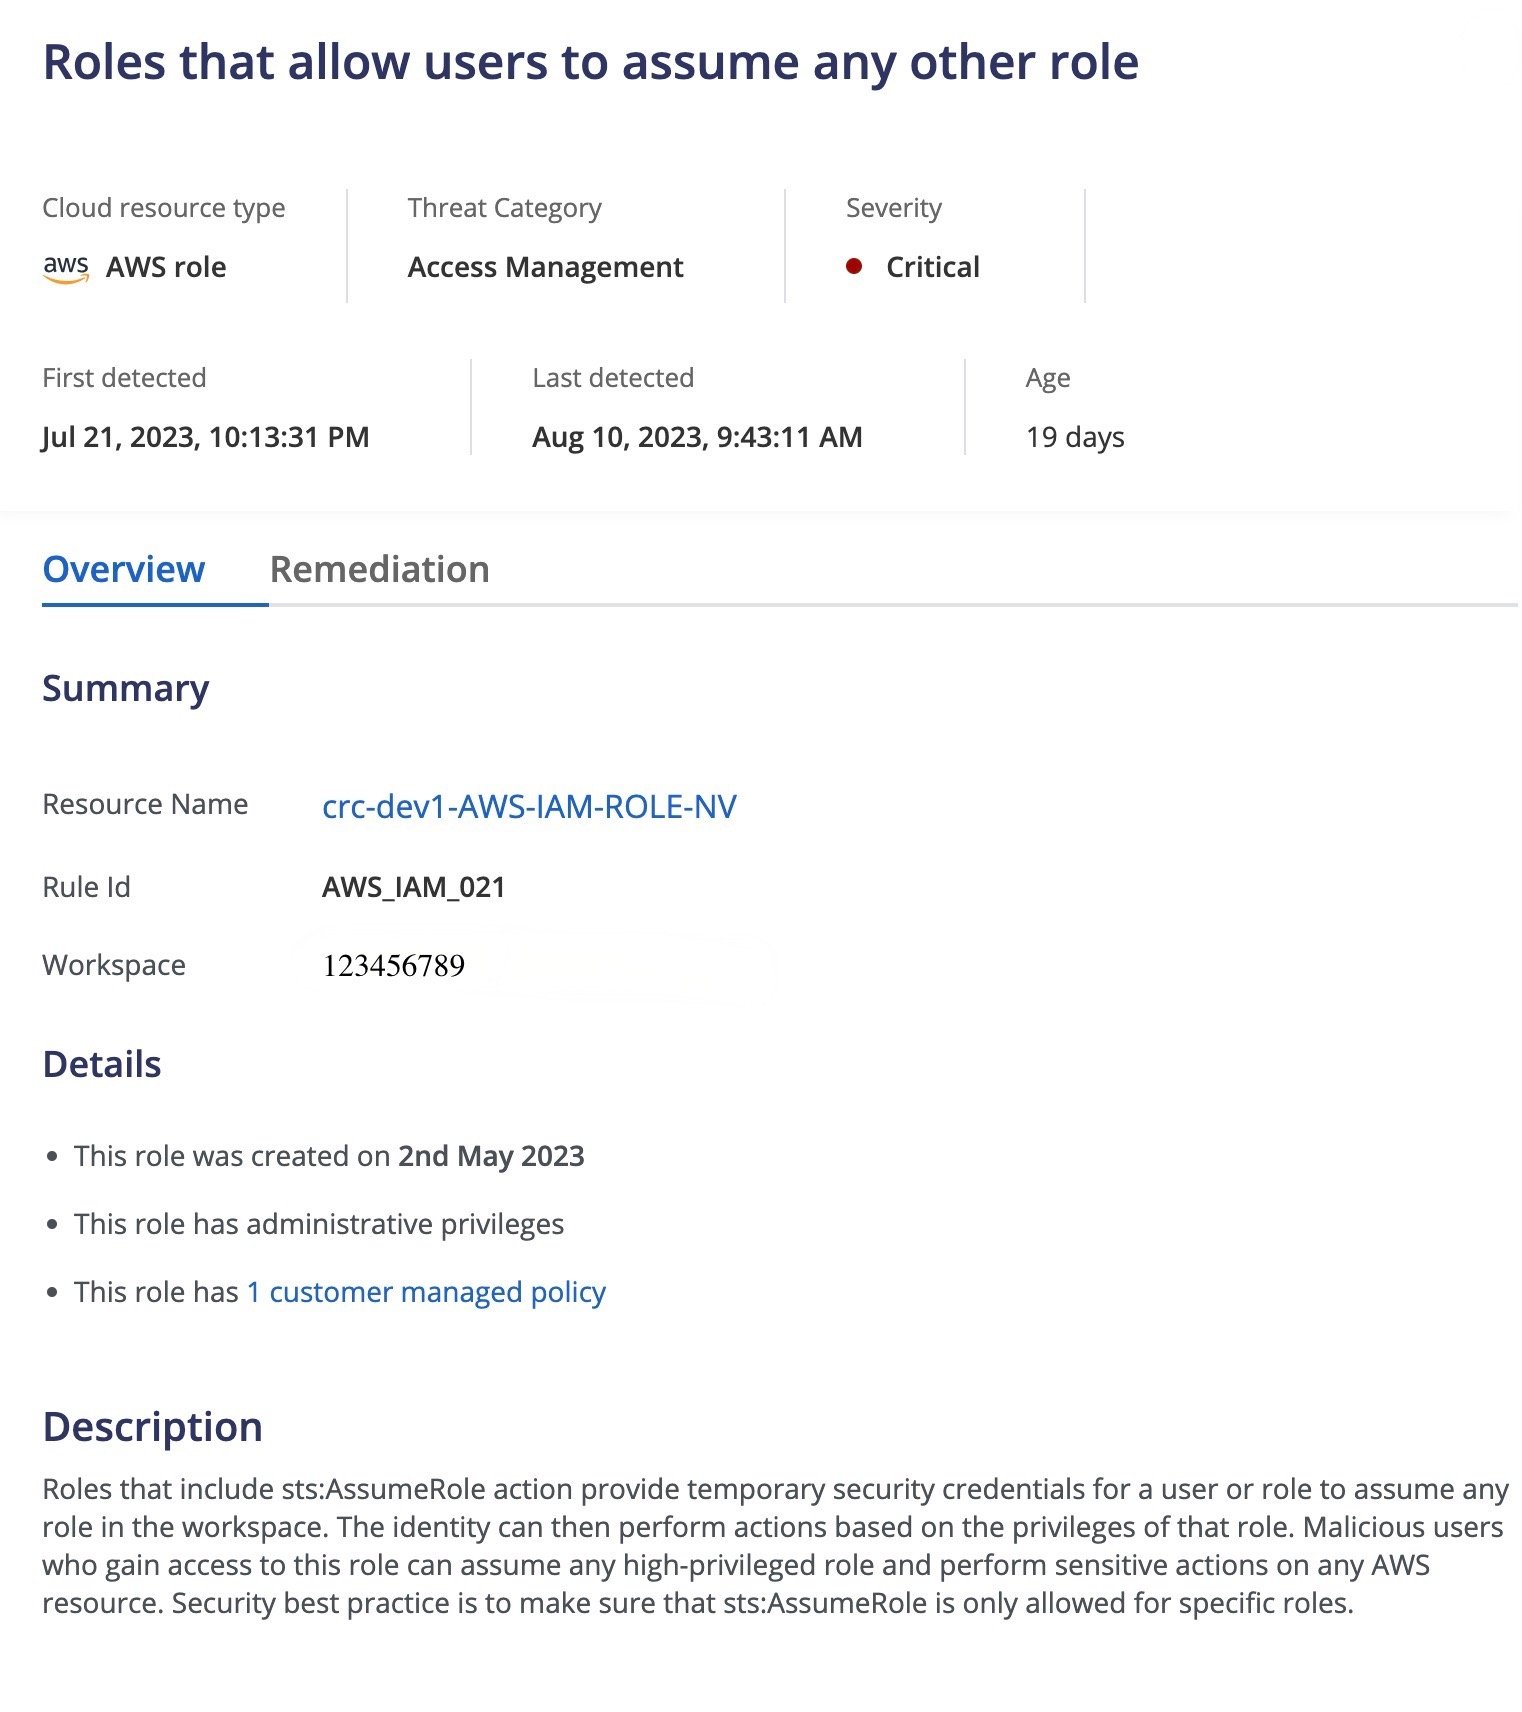Click the Description section heading
This screenshot has width=1522, height=1712.
click(153, 1426)
